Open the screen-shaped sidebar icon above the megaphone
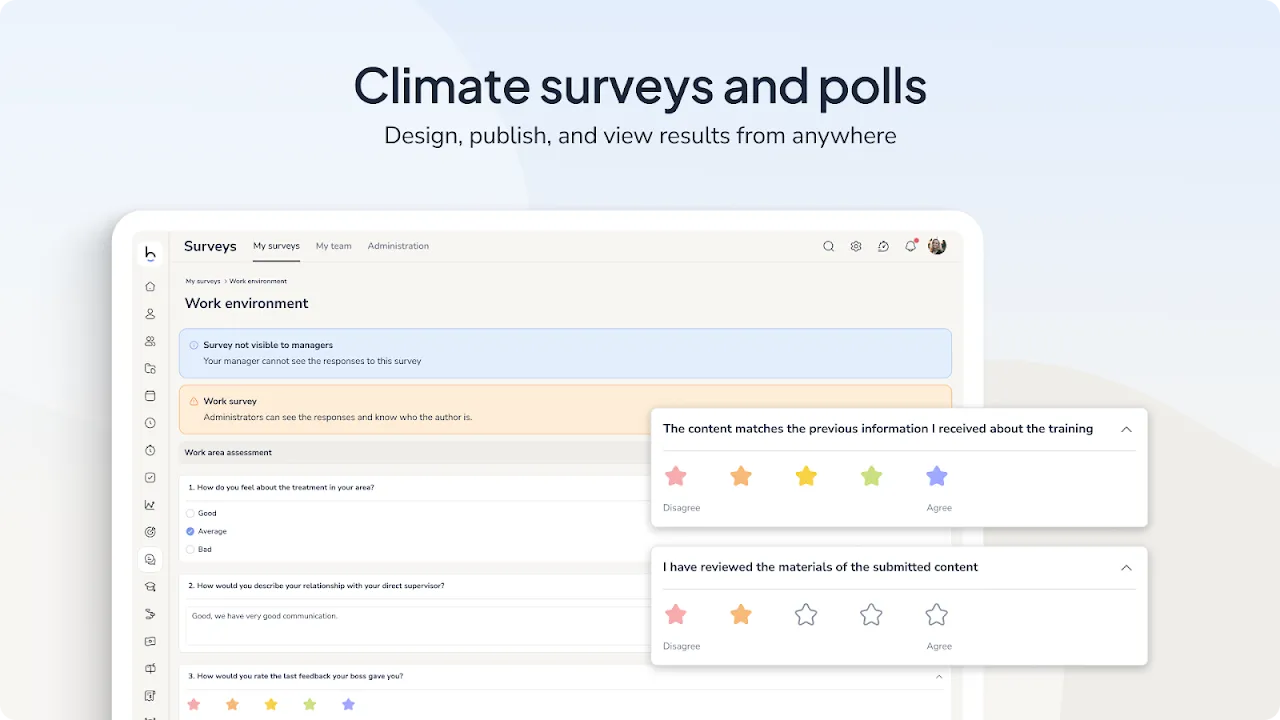This screenshot has width=1280, height=720. pos(150,641)
